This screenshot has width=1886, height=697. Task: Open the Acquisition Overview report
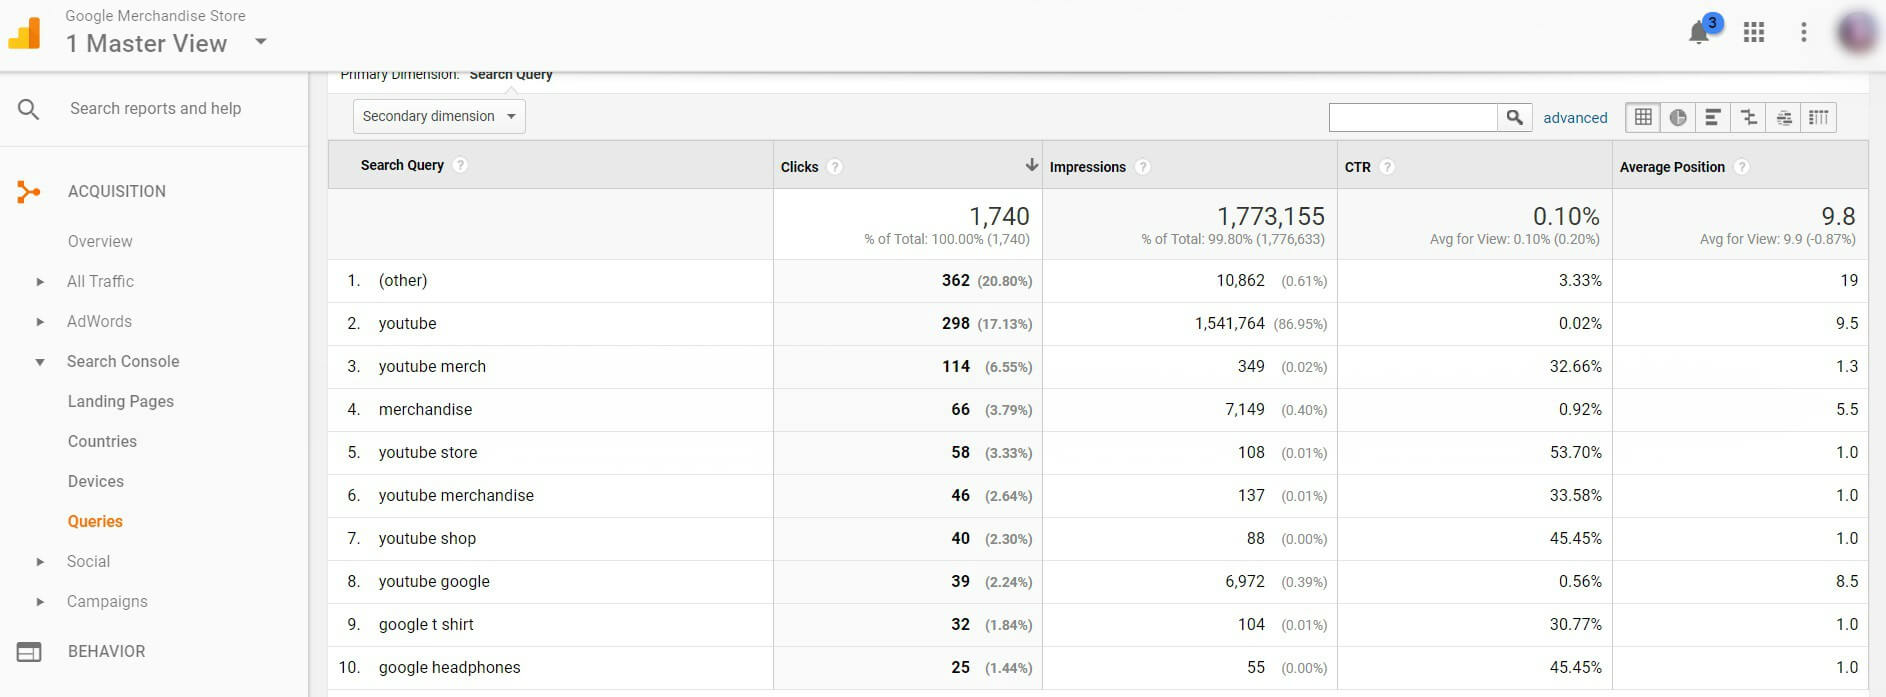(x=100, y=241)
